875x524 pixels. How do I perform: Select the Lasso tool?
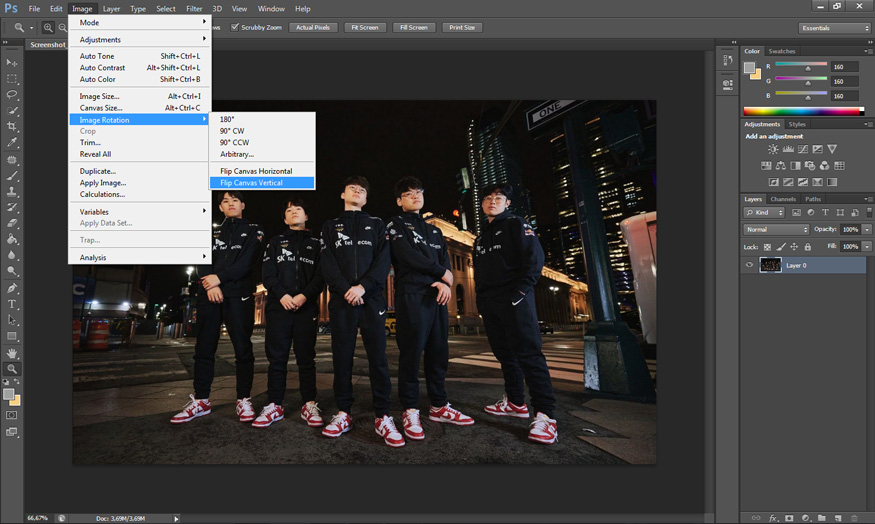pos(12,94)
